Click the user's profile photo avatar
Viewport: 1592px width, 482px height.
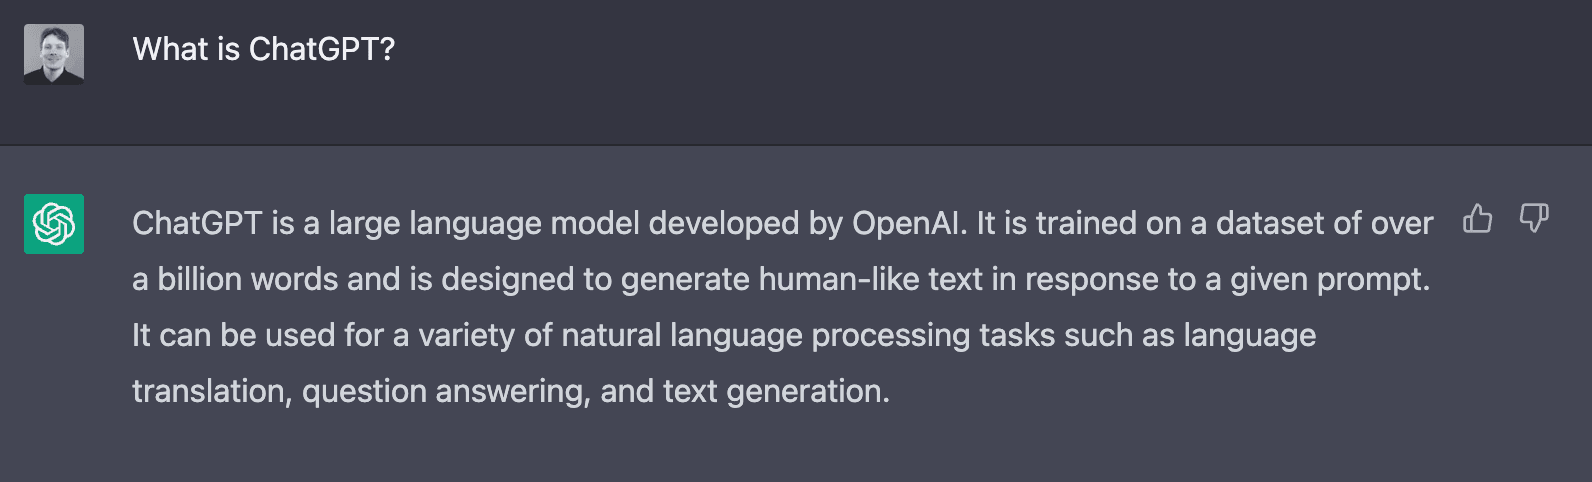pos(54,54)
